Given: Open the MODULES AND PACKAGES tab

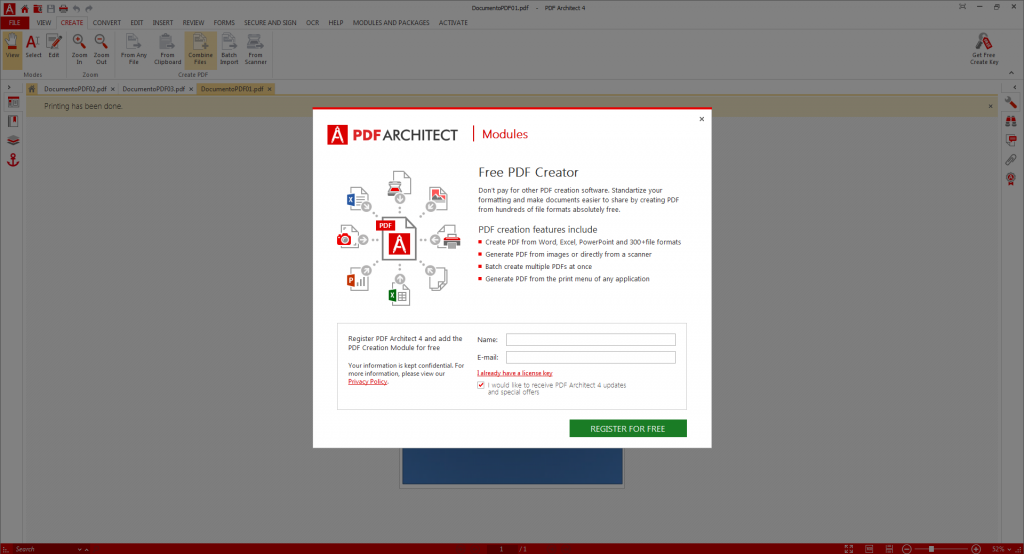Looking at the screenshot, I should [391, 22].
